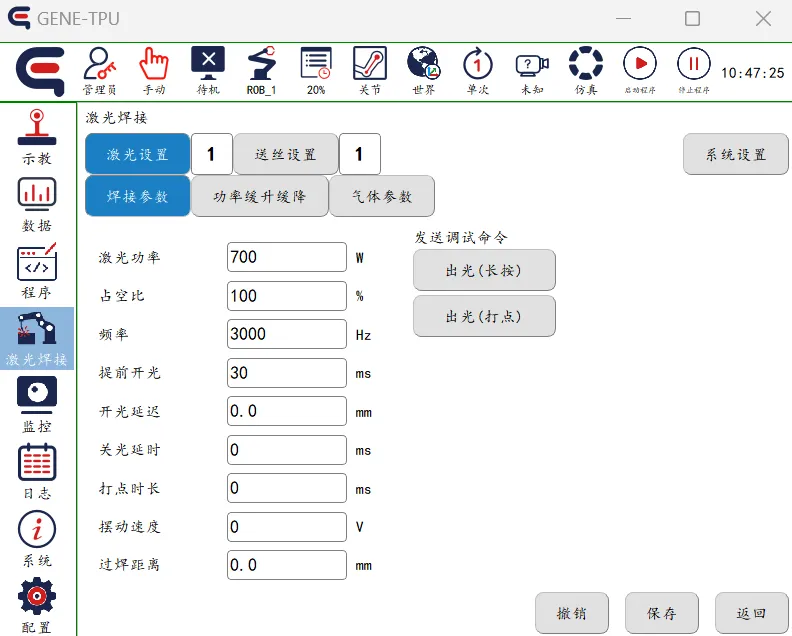Open the 示教 teach panel in sidebar
The height and width of the screenshot is (636, 792).
37,136
